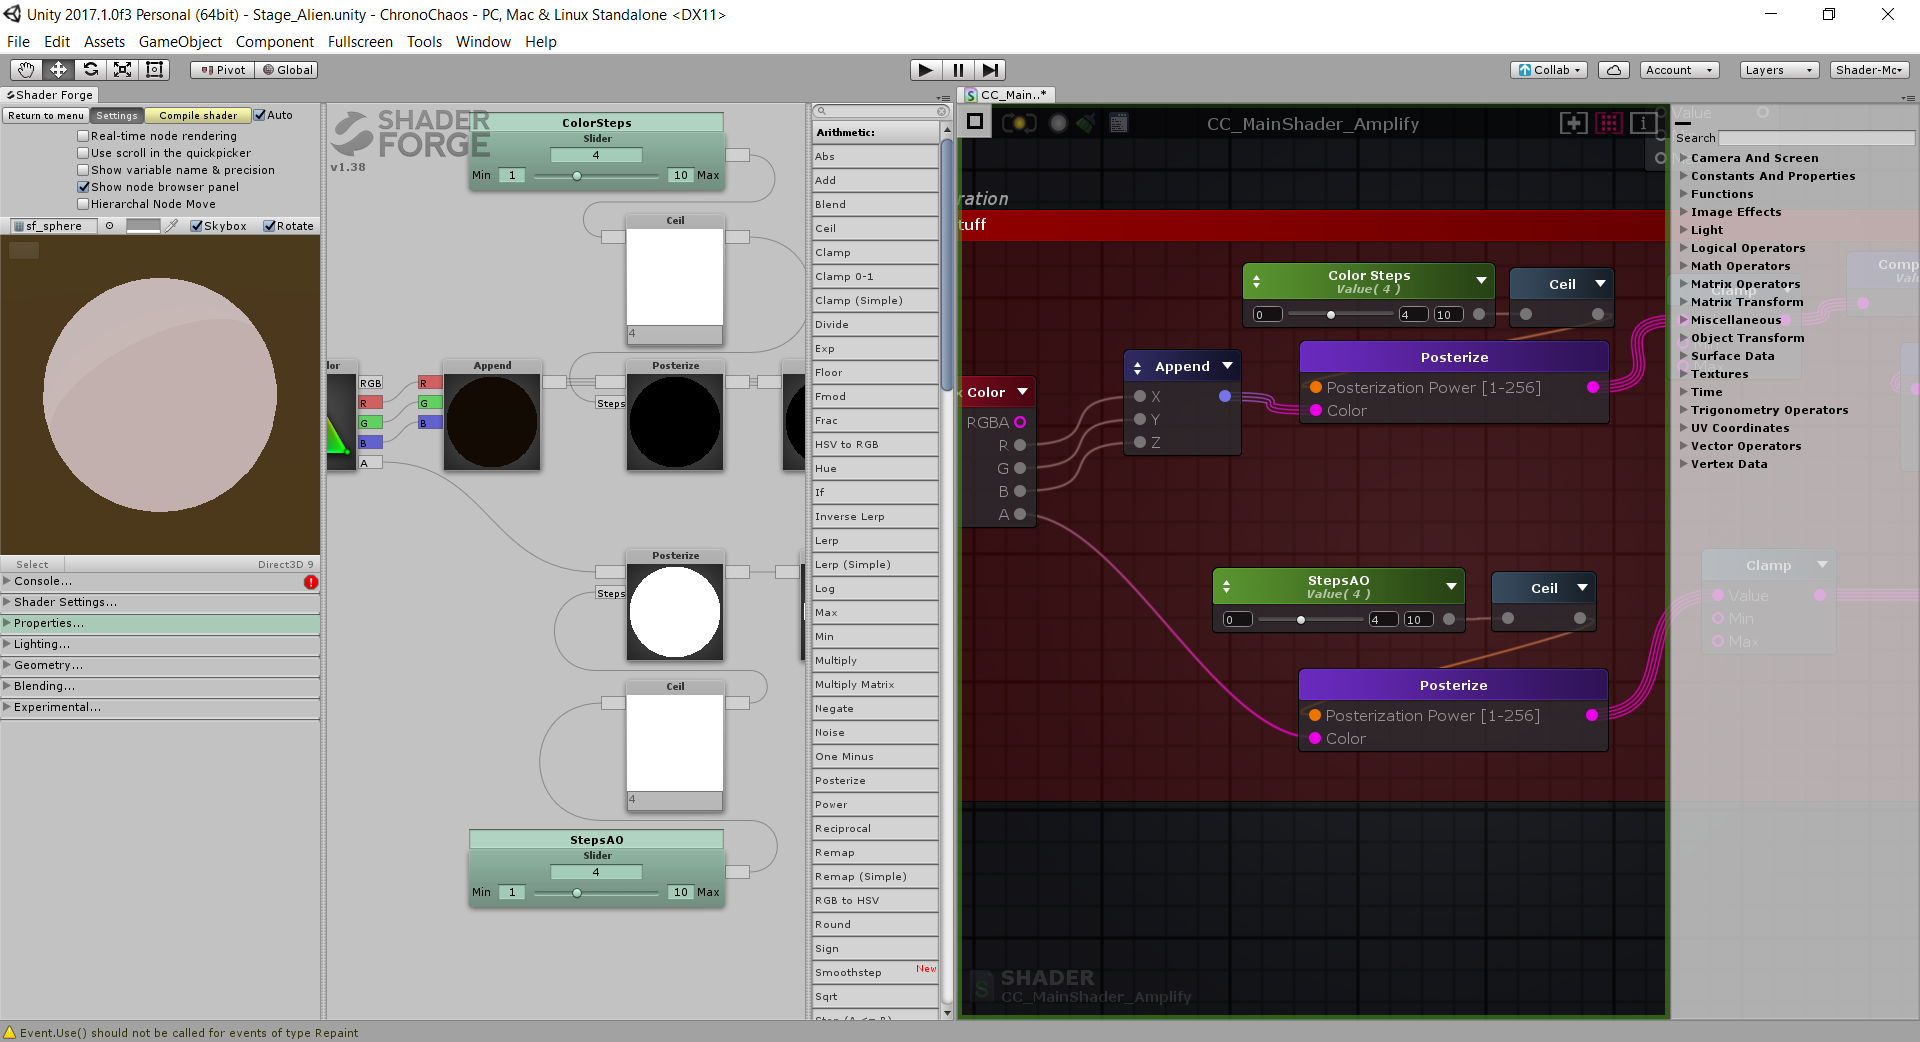This screenshot has height=1042, width=1920.
Task: Select the Hand tool in the toolbar
Action: coord(26,69)
